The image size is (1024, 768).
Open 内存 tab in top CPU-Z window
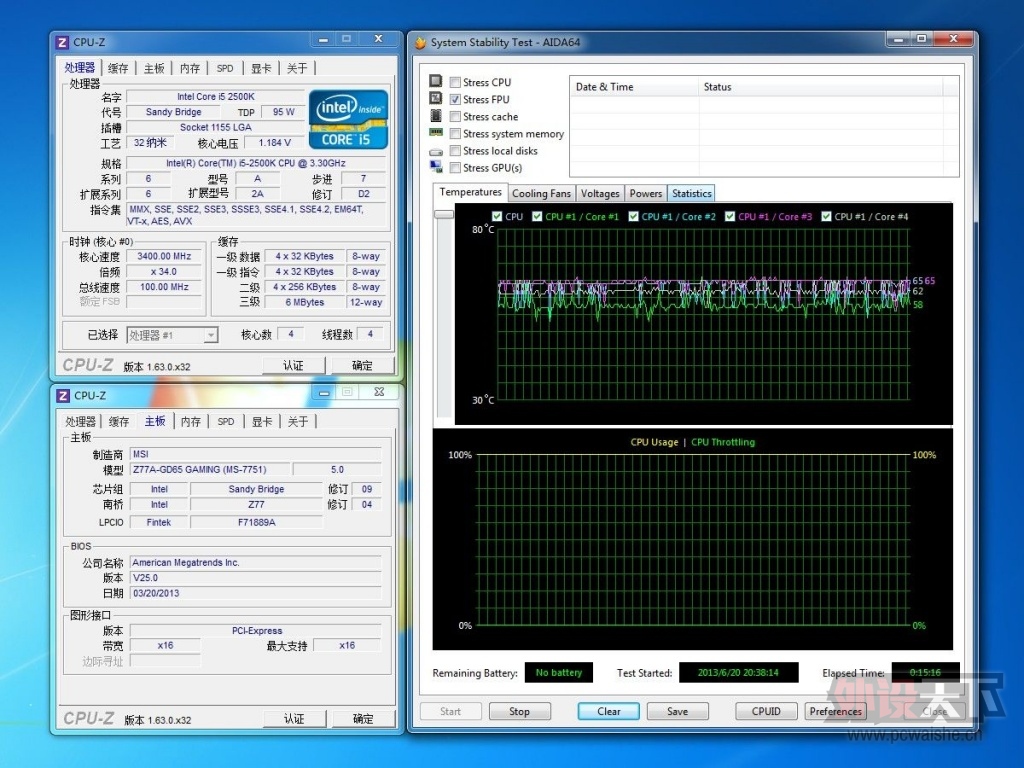190,68
